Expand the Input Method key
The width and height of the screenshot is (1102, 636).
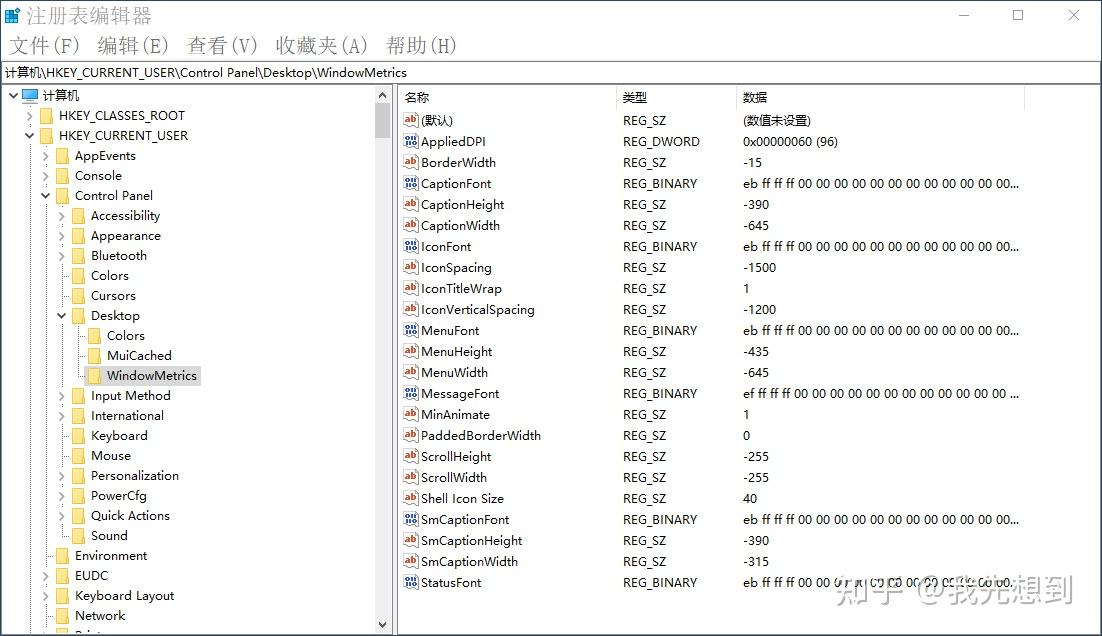pyautogui.click(x=61, y=396)
